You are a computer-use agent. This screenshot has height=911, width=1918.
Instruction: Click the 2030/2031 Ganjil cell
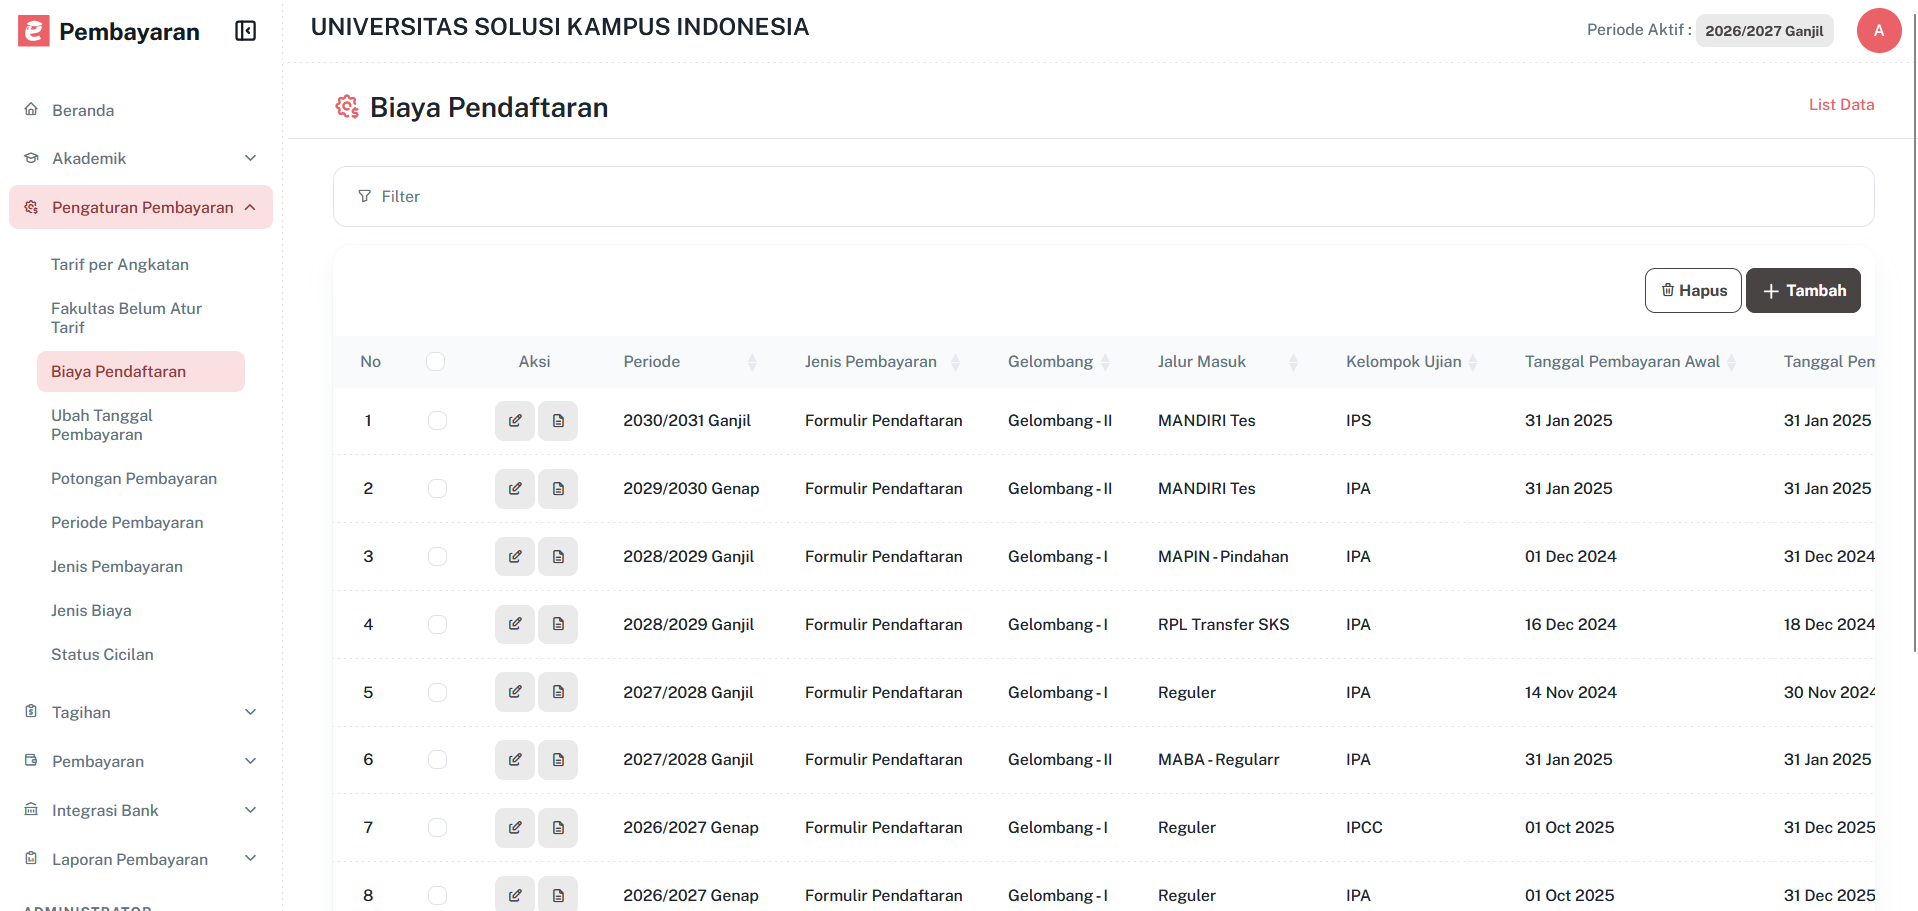click(x=686, y=421)
